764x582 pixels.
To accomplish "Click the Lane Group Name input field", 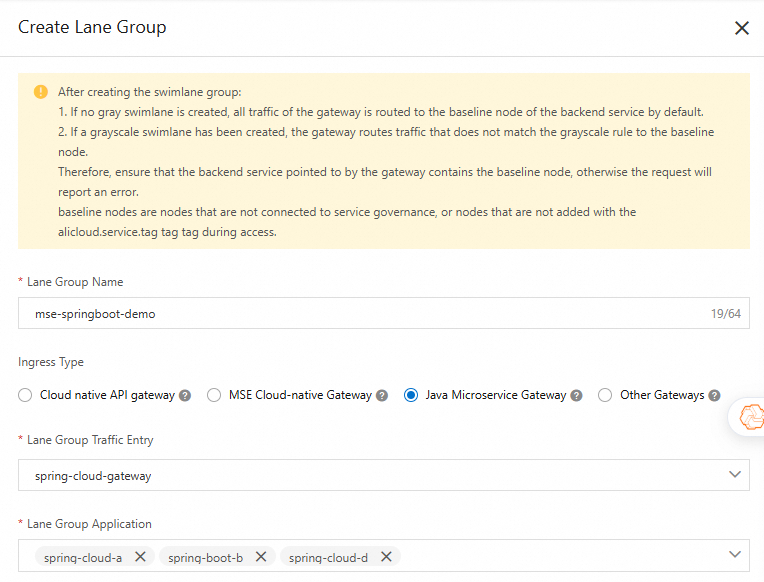I will (384, 313).
